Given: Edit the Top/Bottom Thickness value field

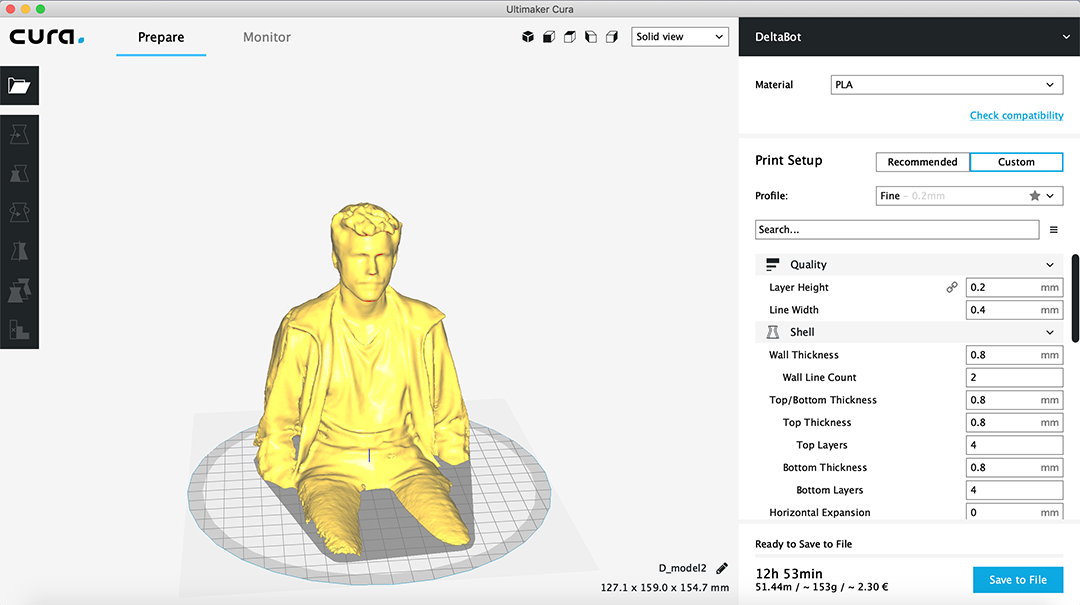Looking at the screenshot, I should [x=1014, y=400].
